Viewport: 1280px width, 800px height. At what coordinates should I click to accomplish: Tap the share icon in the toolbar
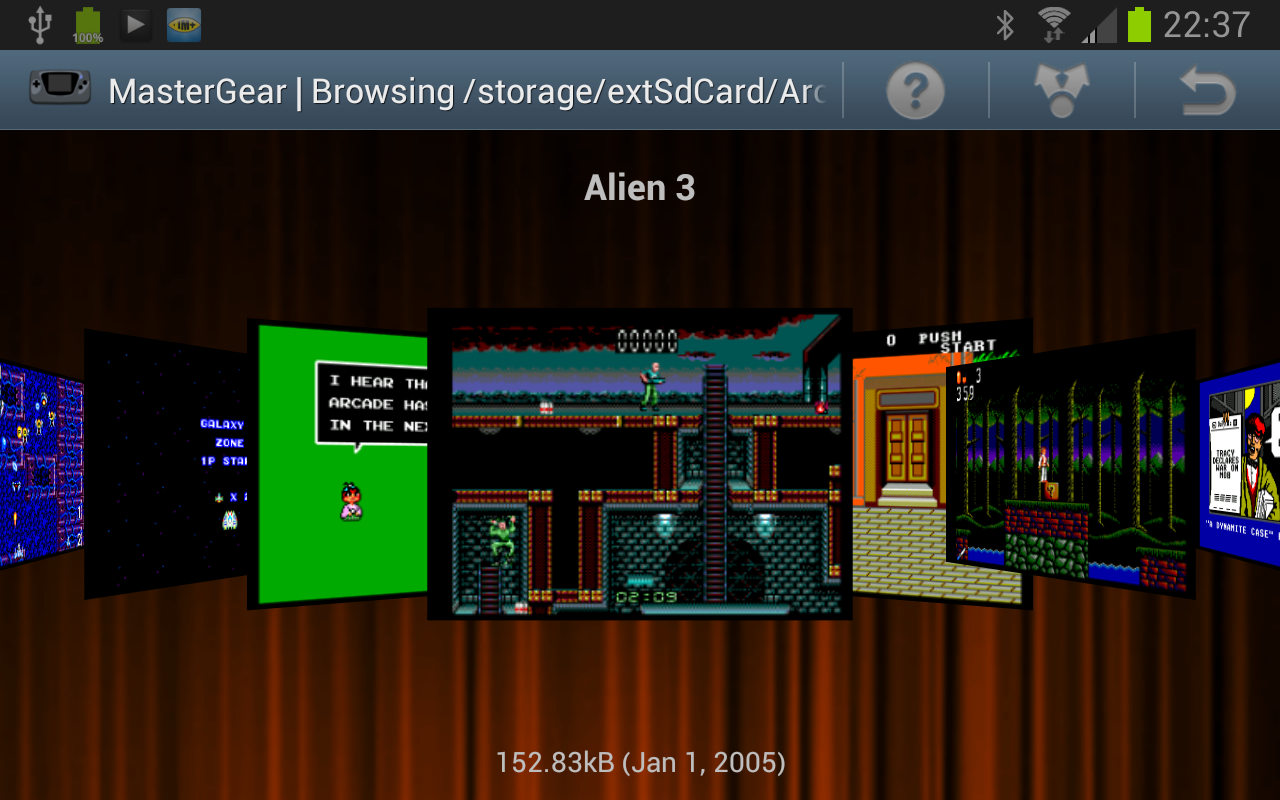click(x=1062, y=91)
